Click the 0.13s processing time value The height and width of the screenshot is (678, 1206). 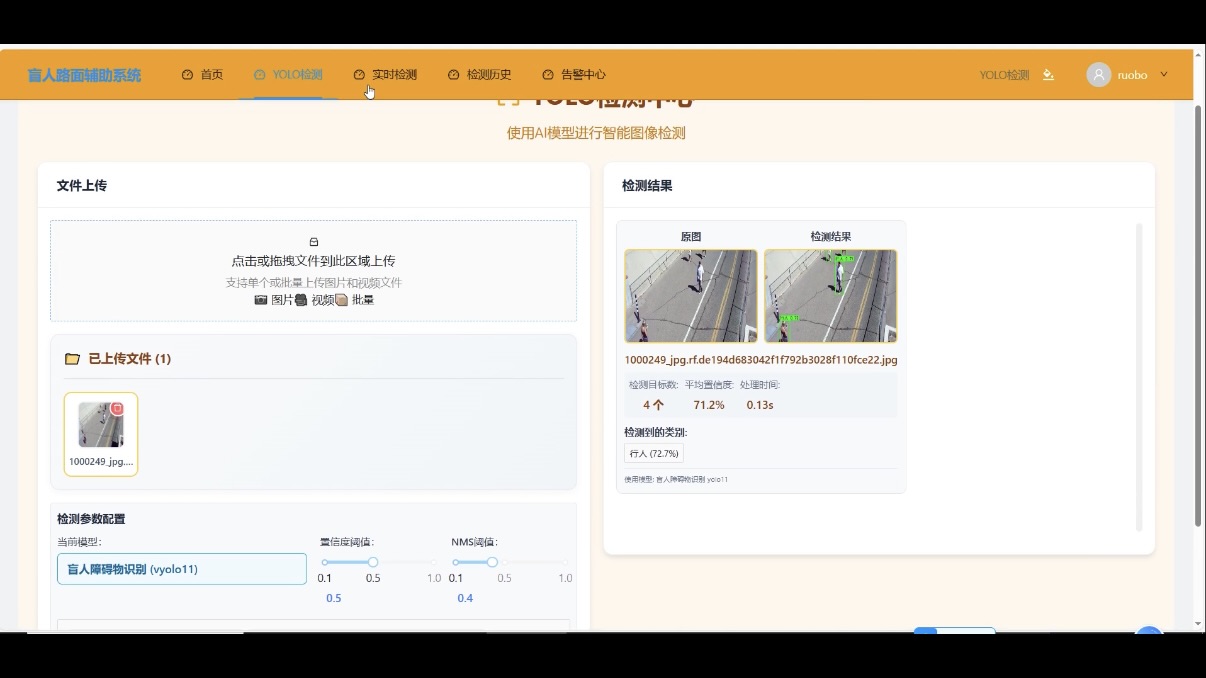(760, 405)
